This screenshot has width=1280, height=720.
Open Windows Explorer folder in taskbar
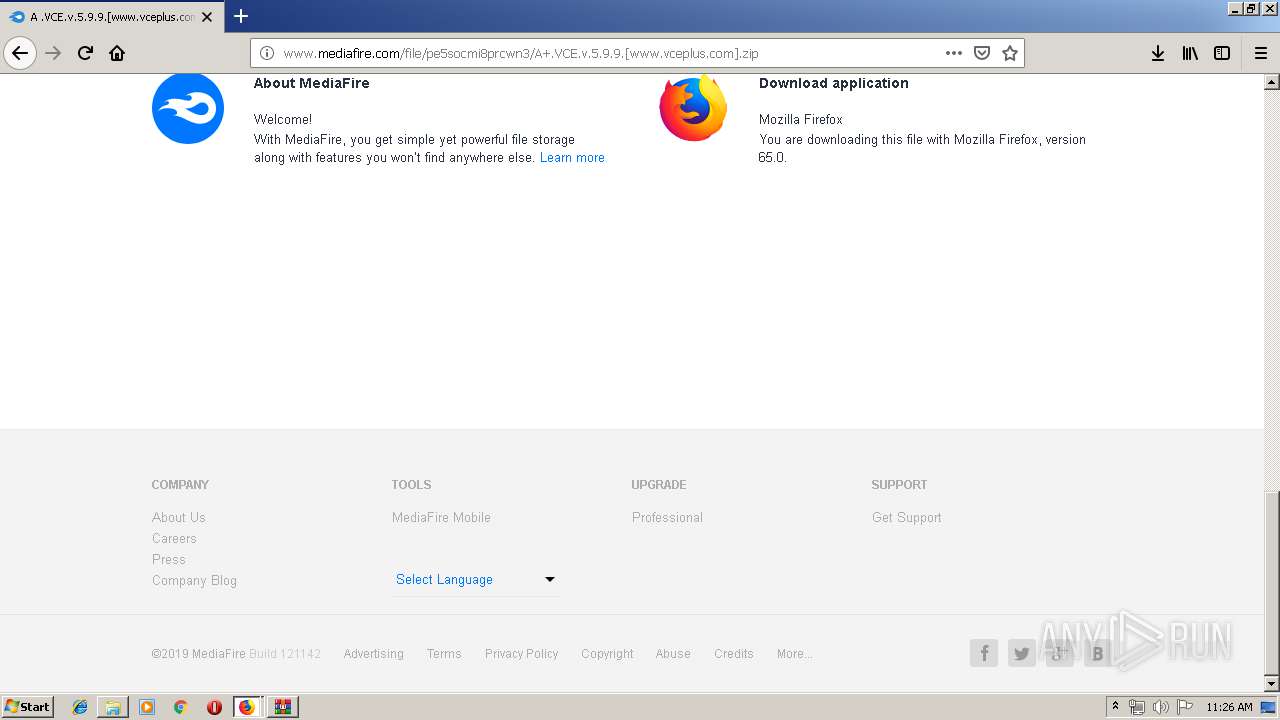click(113, 707)
